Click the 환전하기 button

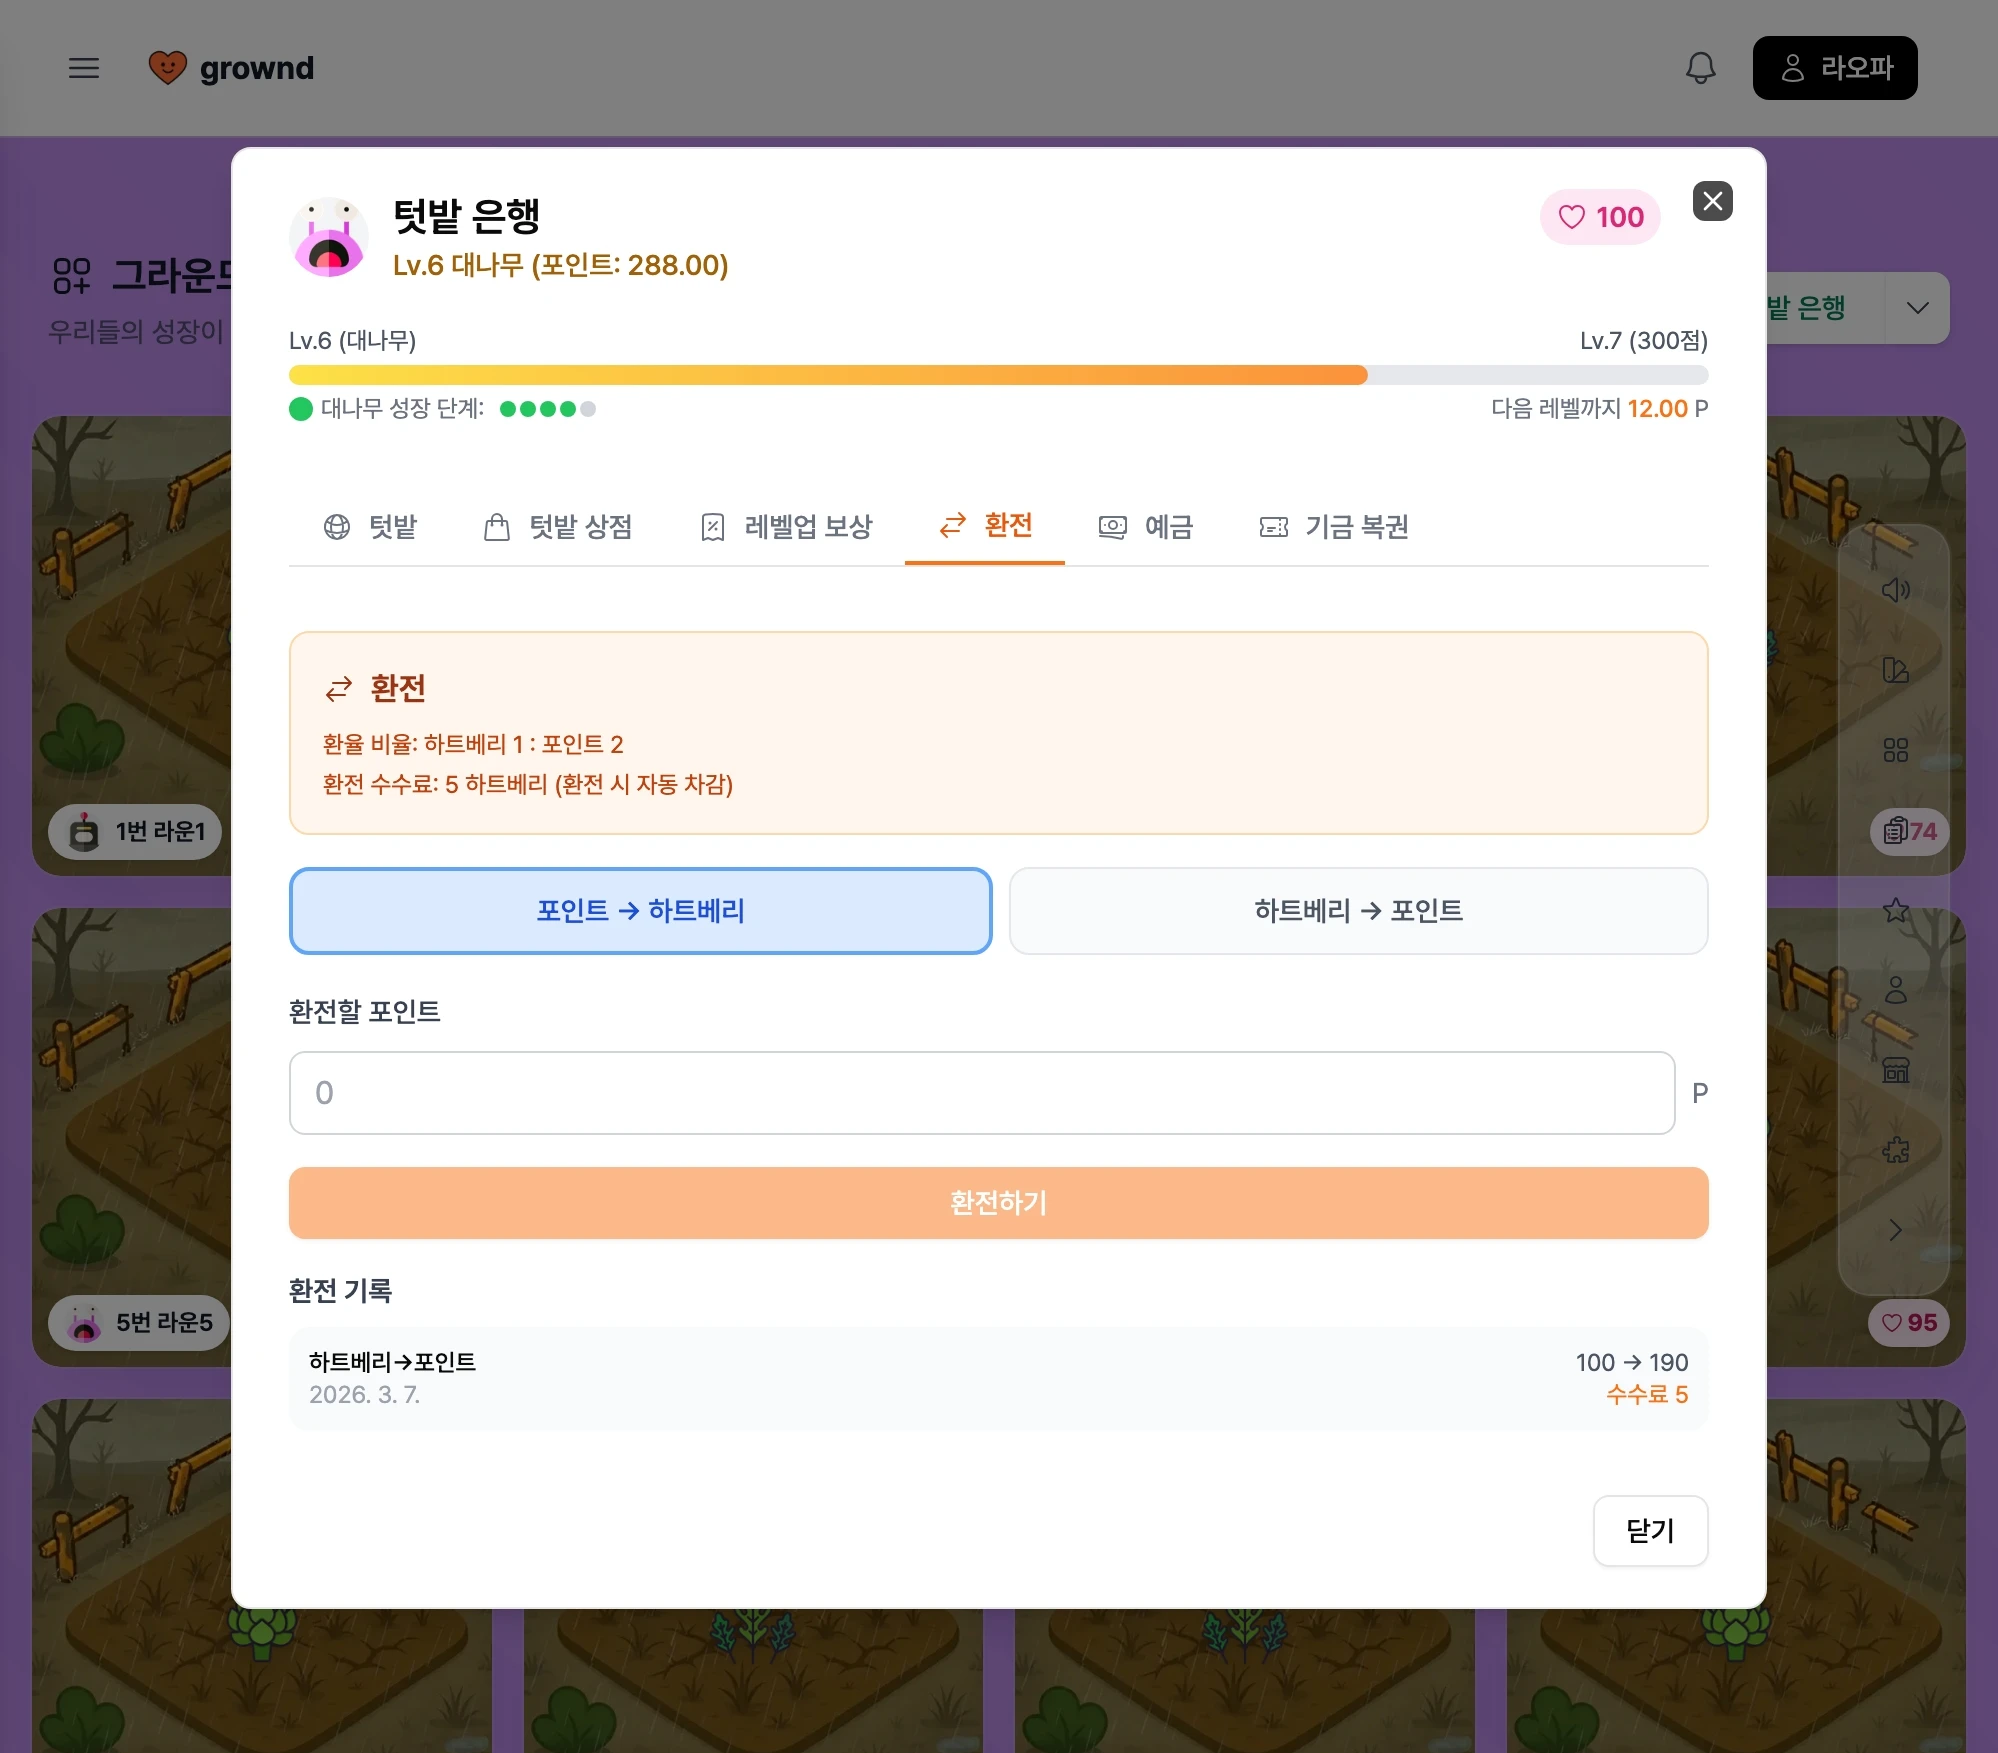click(998, 1203)
